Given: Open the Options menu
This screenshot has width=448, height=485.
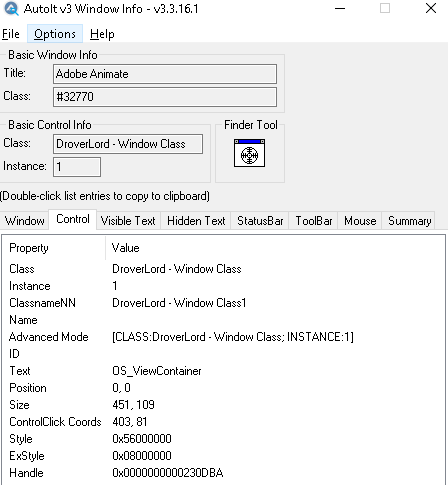Looking at the screenshot, I should [55, 34].
